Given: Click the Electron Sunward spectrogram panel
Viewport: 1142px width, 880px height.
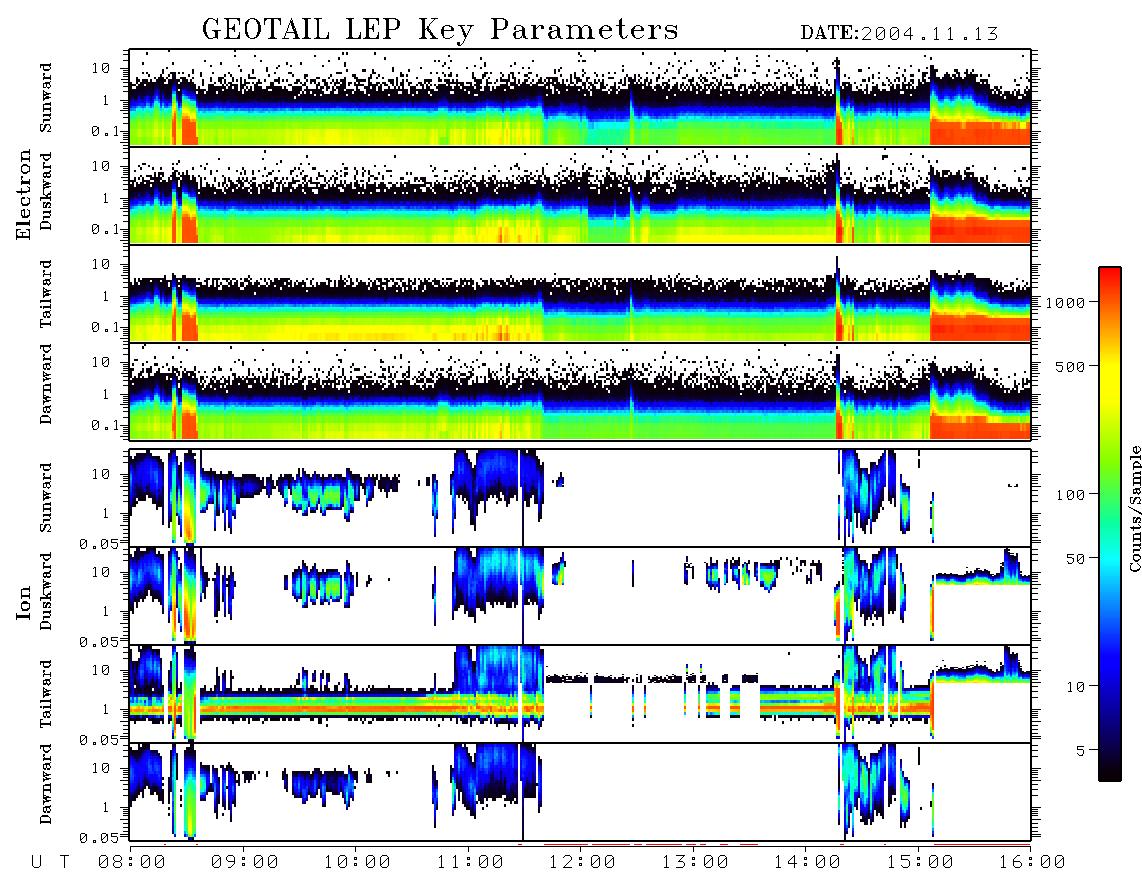Looking at the screenshot, I should pos(580,98).
